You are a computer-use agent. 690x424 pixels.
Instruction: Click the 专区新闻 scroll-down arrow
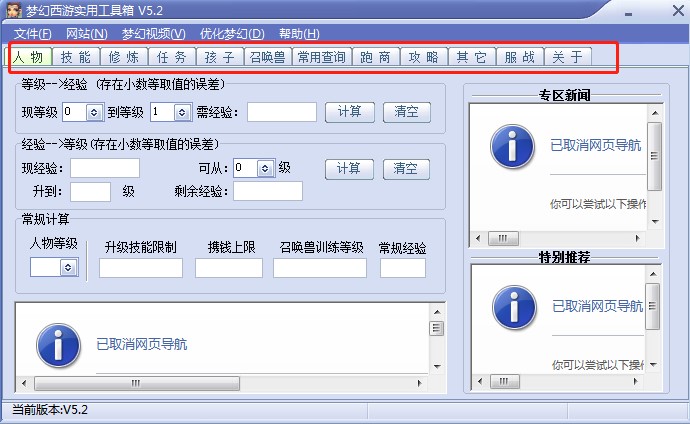click(x=655, y=221)
